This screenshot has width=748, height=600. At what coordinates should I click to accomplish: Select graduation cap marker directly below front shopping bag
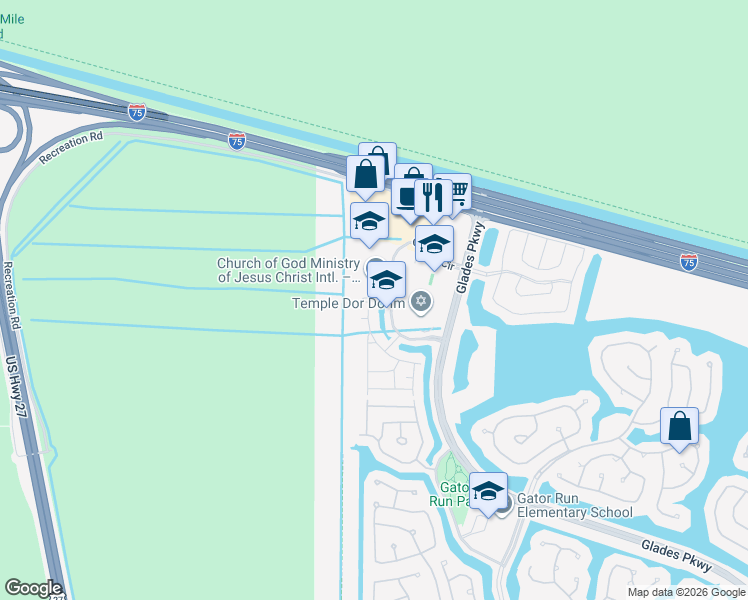tap(369, 223)
